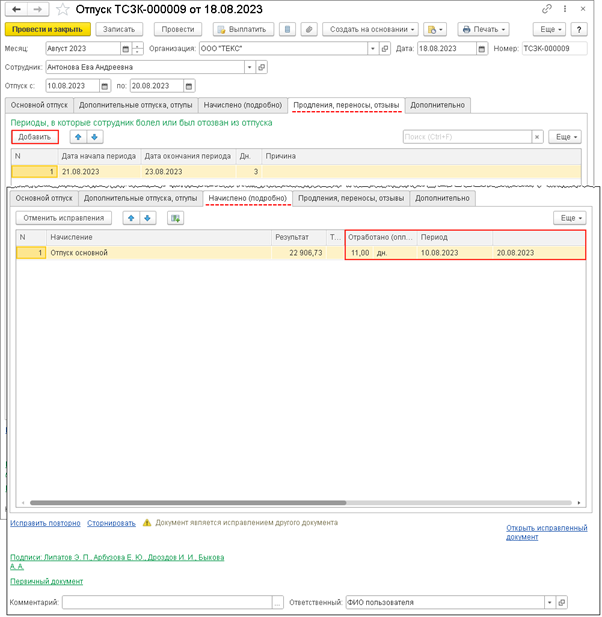
Task: Click Добавить to add a period
Action: click(35, 137)
